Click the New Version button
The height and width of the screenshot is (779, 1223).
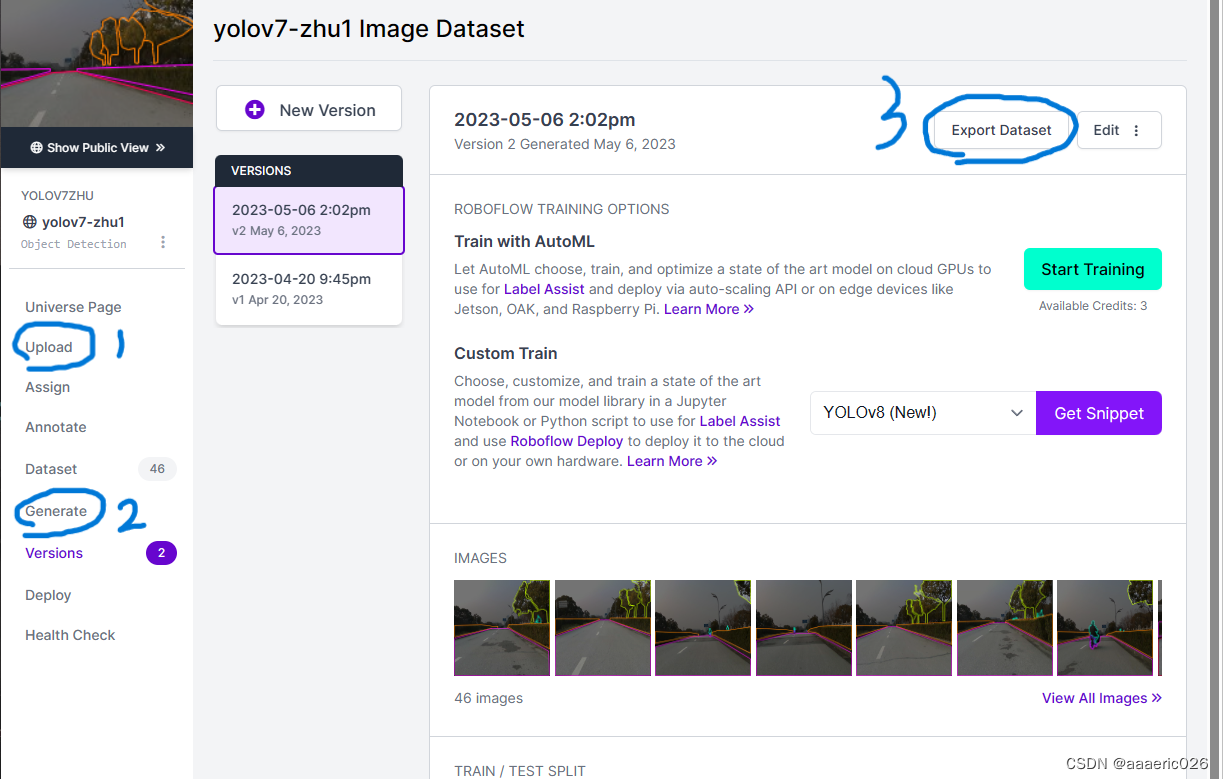pyautogui.click(x=309, y=109)
